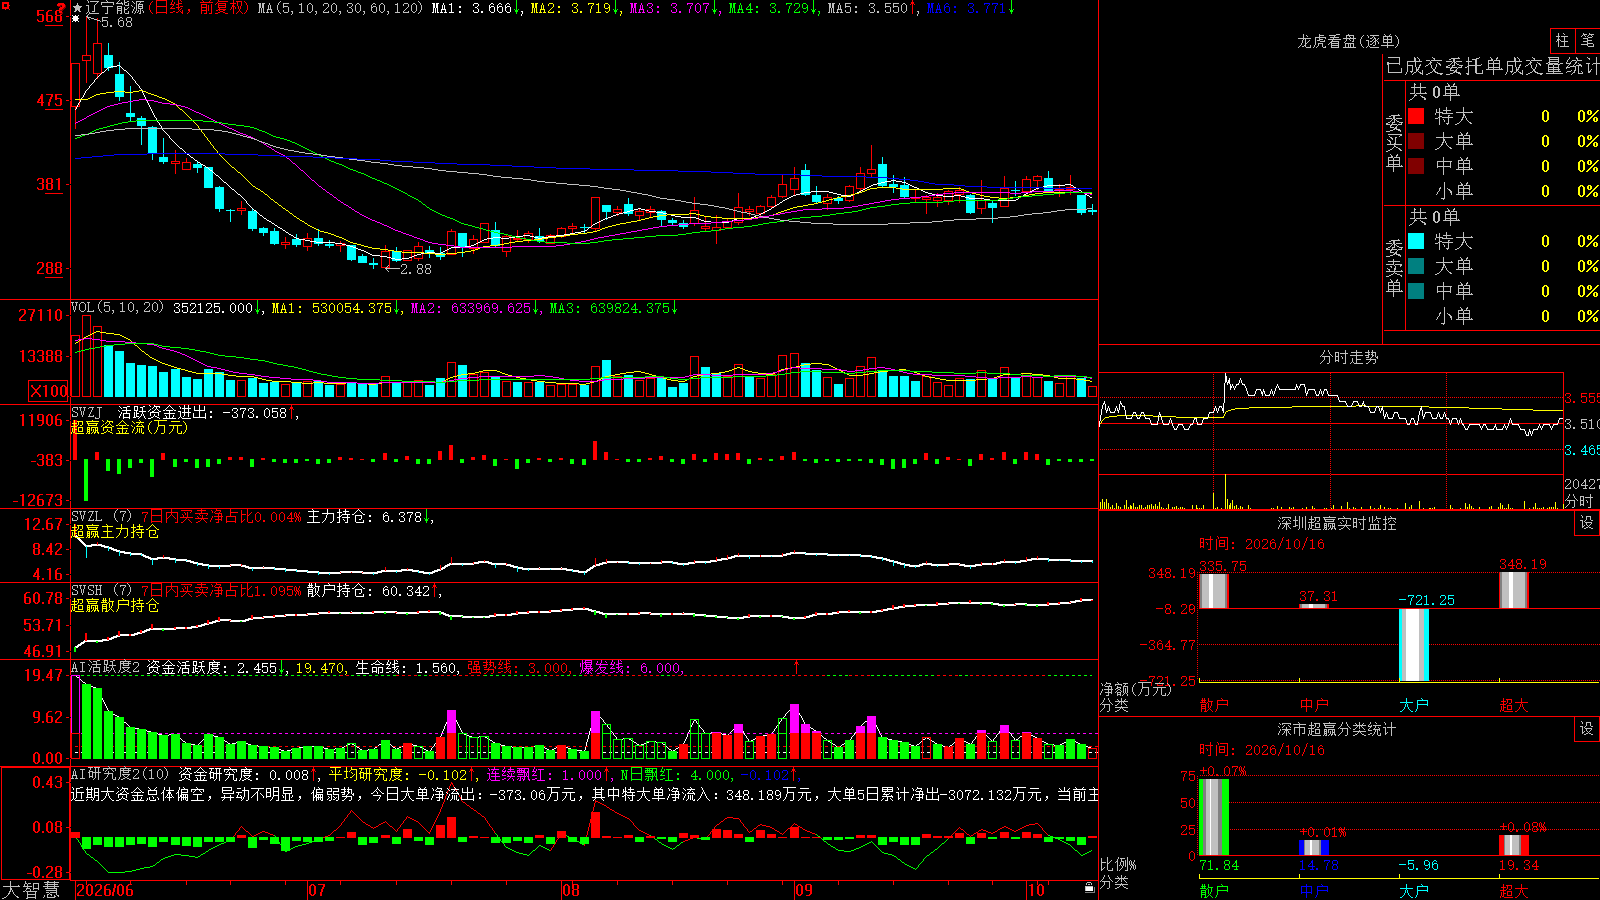Click the 超赢资金流(万元) label
The image size is (1600, 900).
click(x=129, y=427)
